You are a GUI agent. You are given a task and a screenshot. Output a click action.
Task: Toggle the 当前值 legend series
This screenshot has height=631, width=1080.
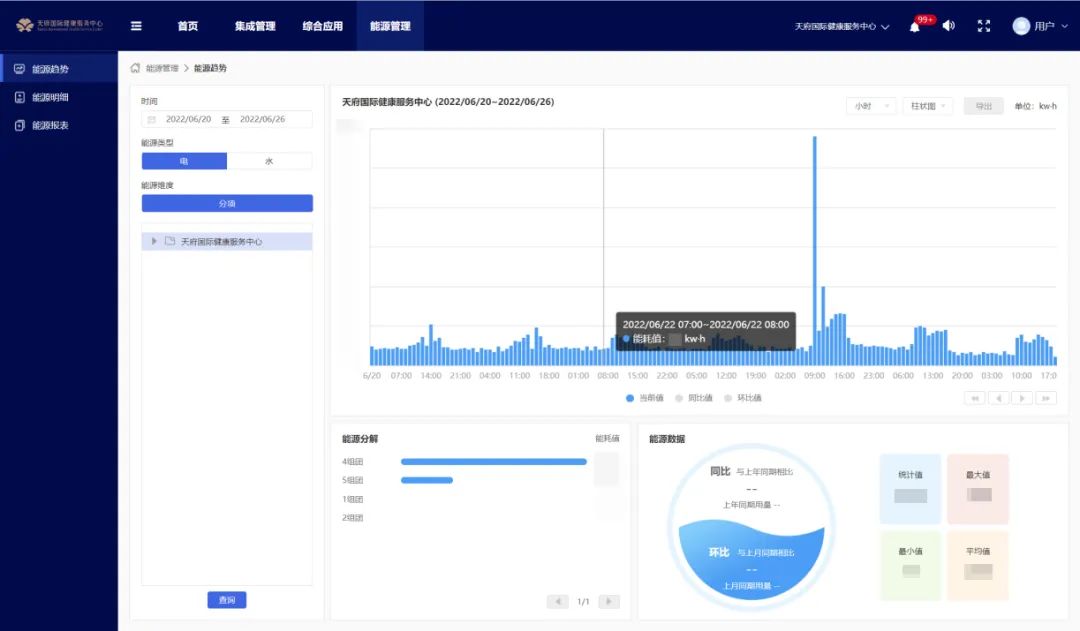tap(645, 398)
